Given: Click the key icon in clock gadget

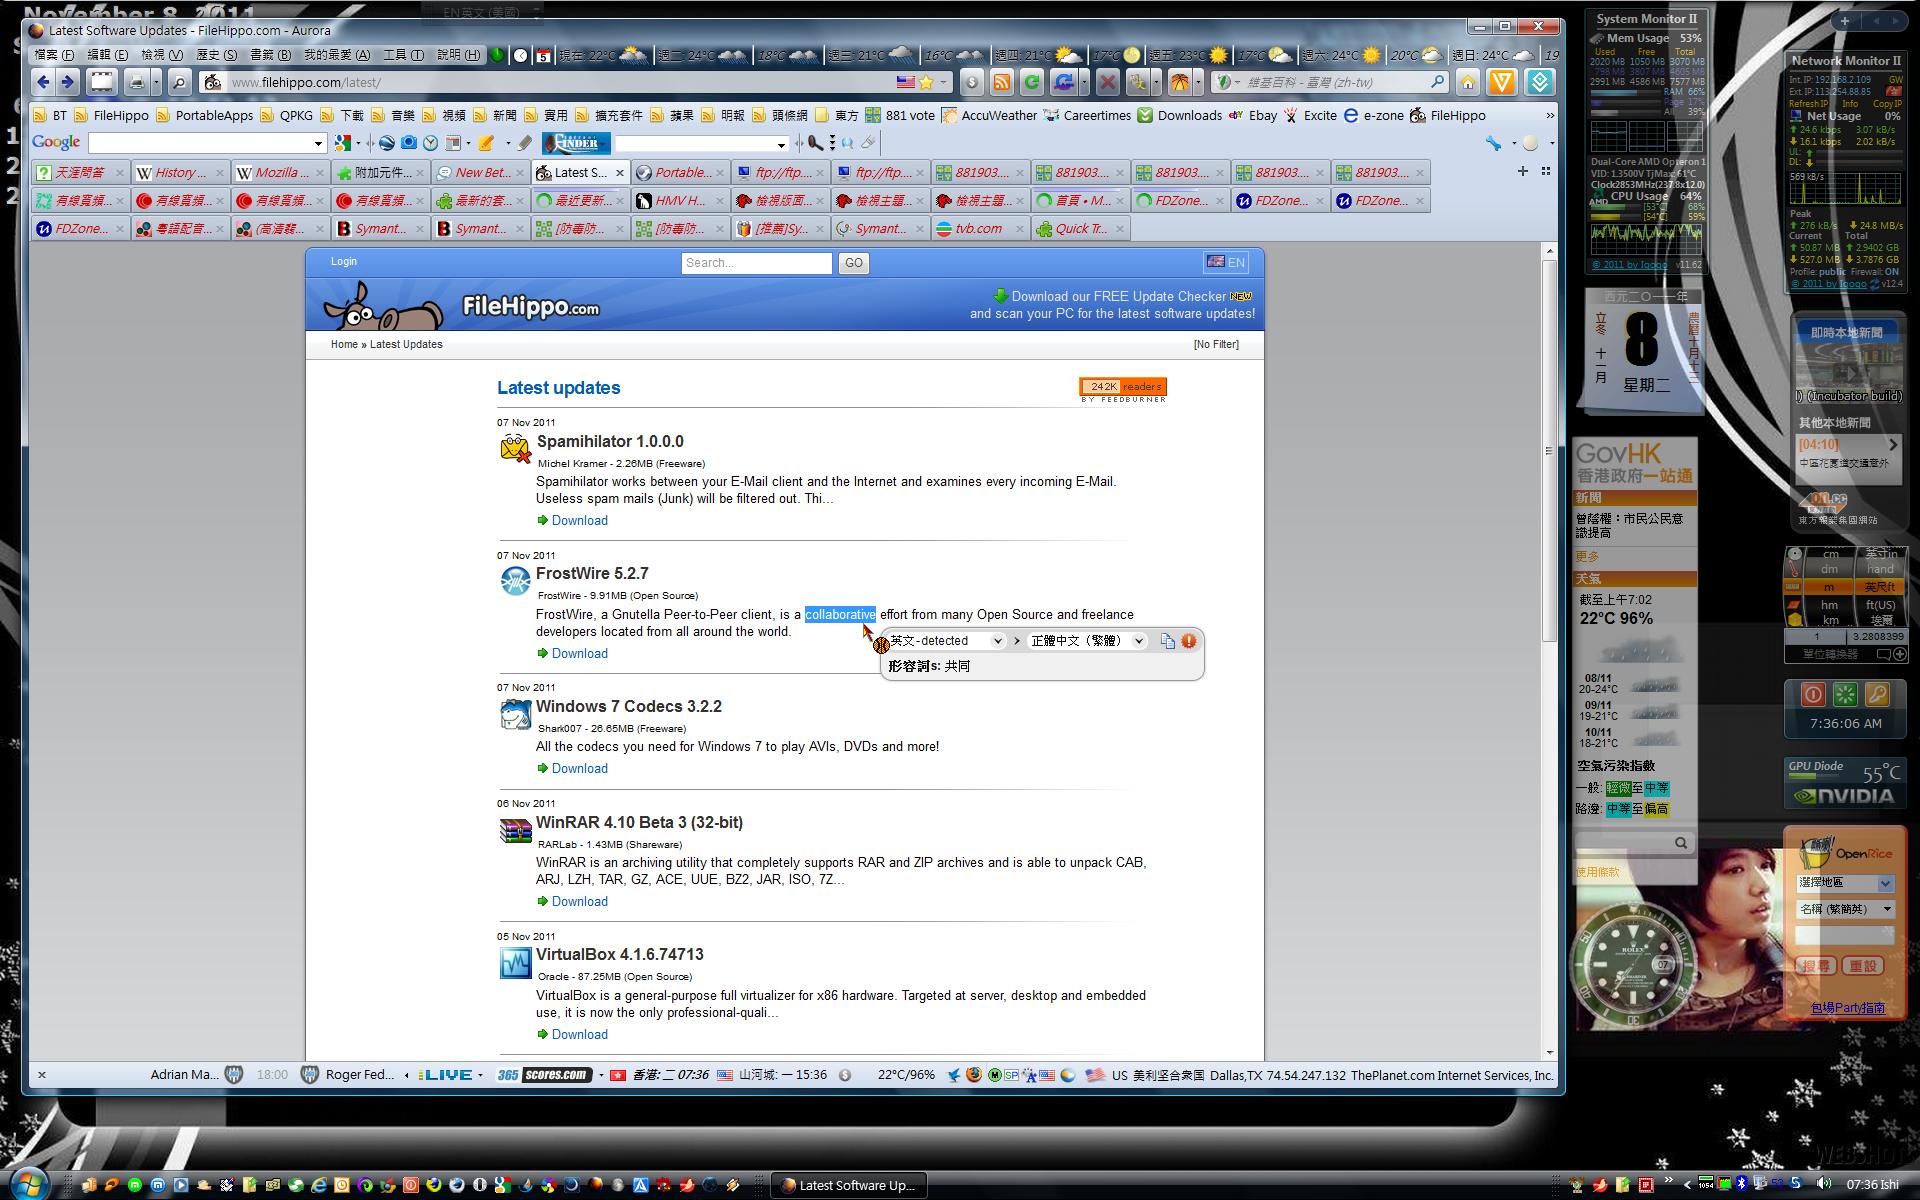Looking at the screenshot, I should click(x=1877, y=694).
